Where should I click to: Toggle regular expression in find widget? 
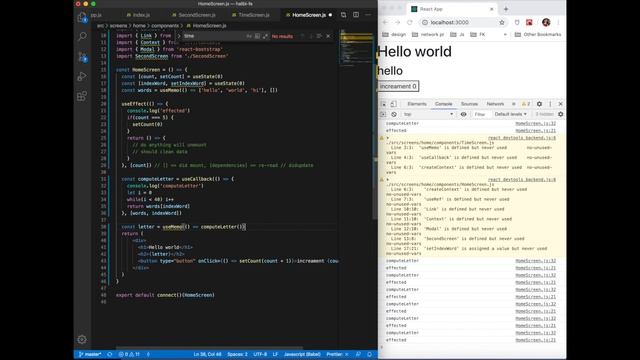click(265, 36)
